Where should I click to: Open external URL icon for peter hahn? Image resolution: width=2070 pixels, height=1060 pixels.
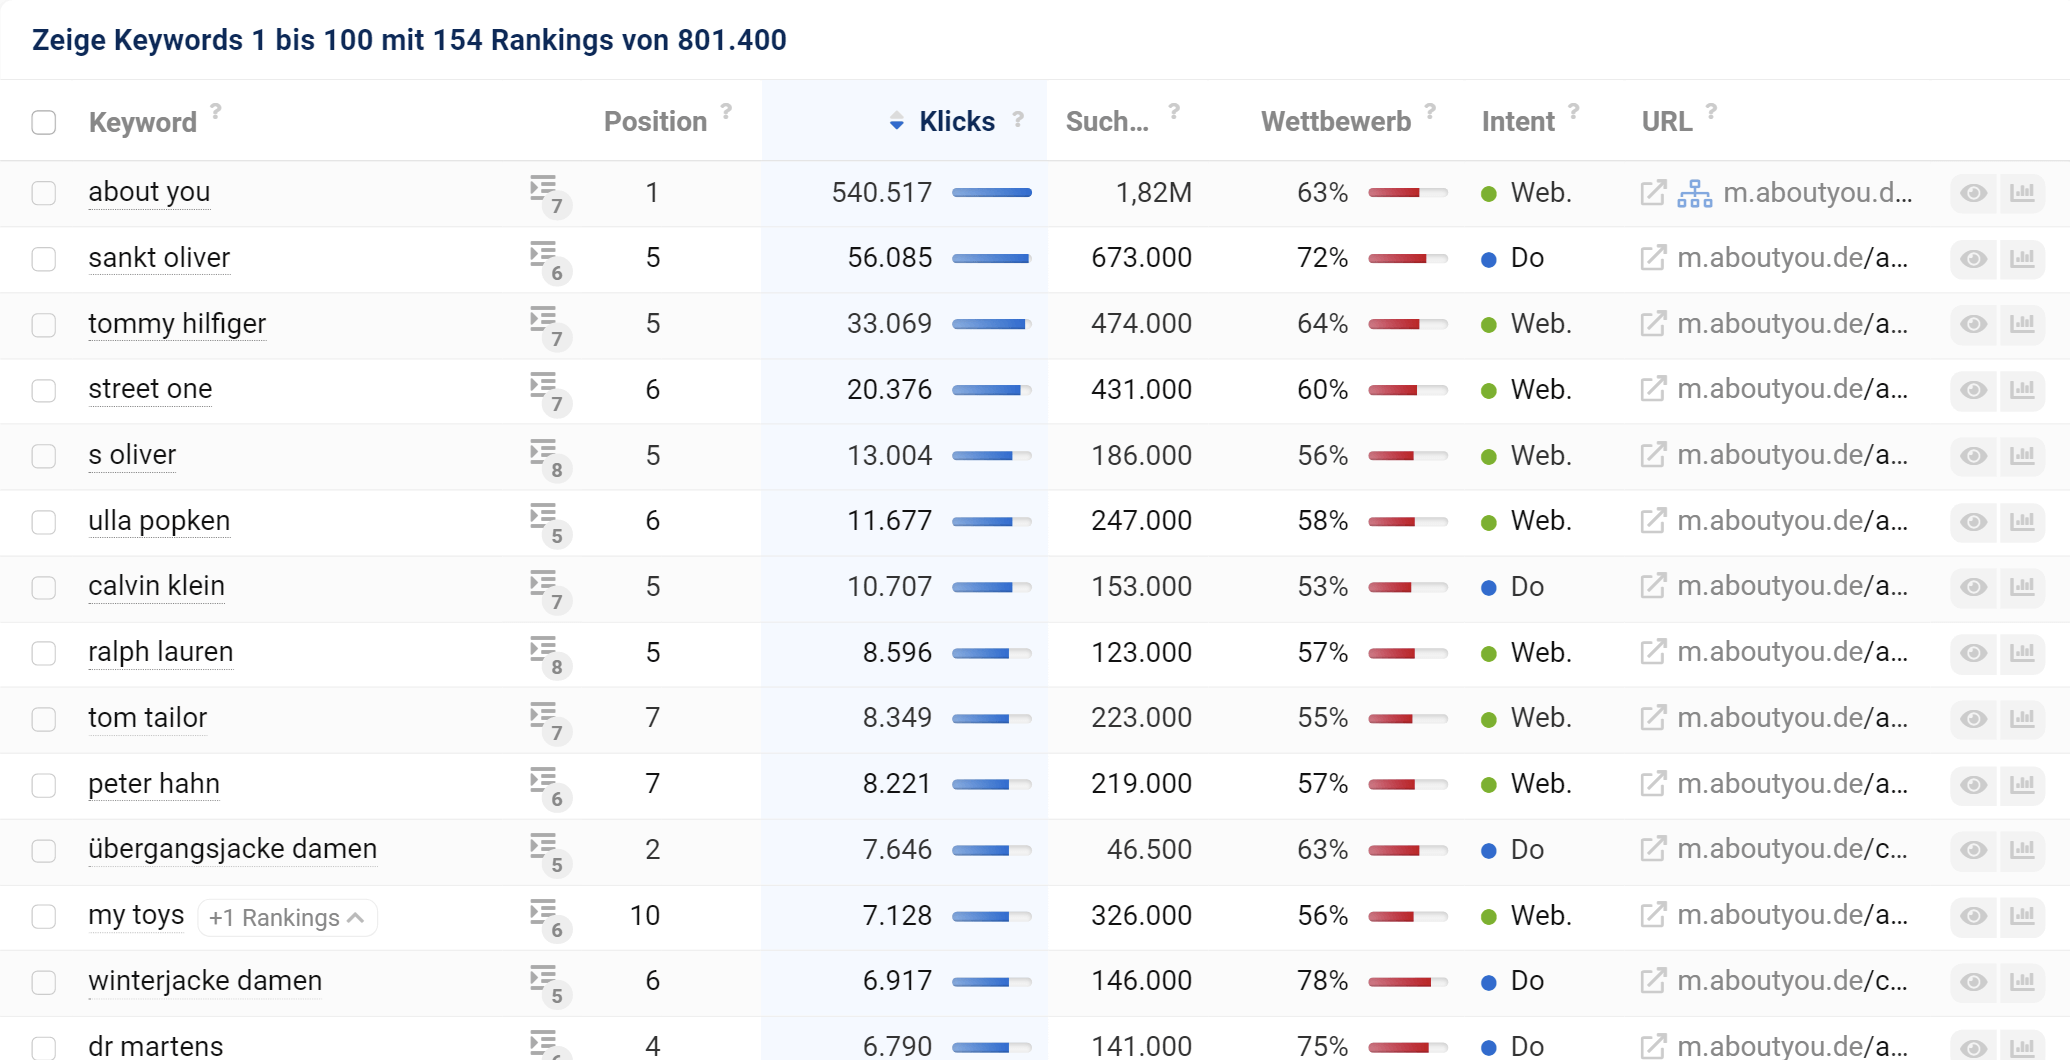click(x=1653, y=784)
